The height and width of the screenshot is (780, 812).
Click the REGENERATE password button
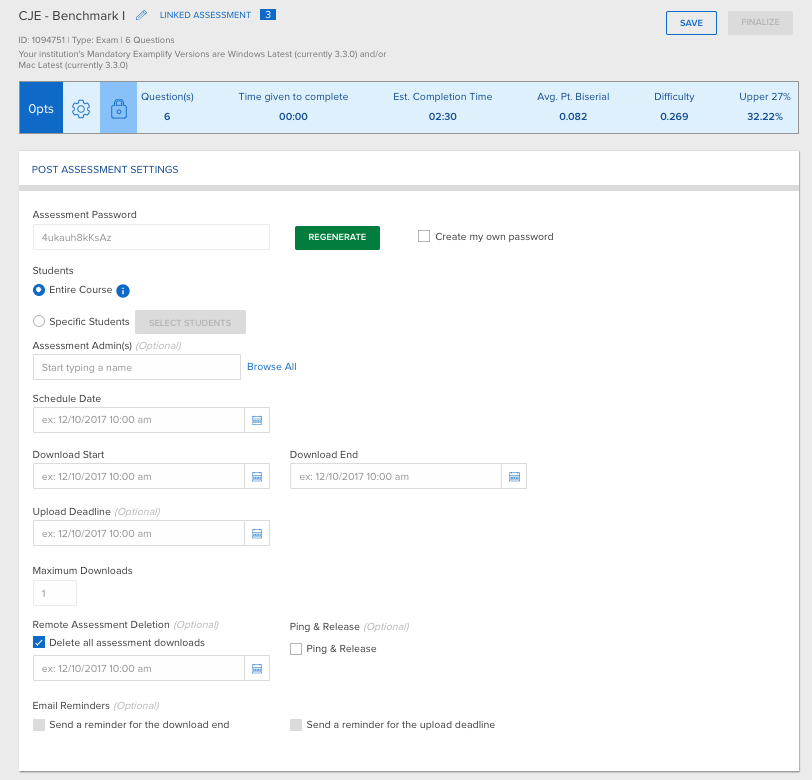[337, 237]
